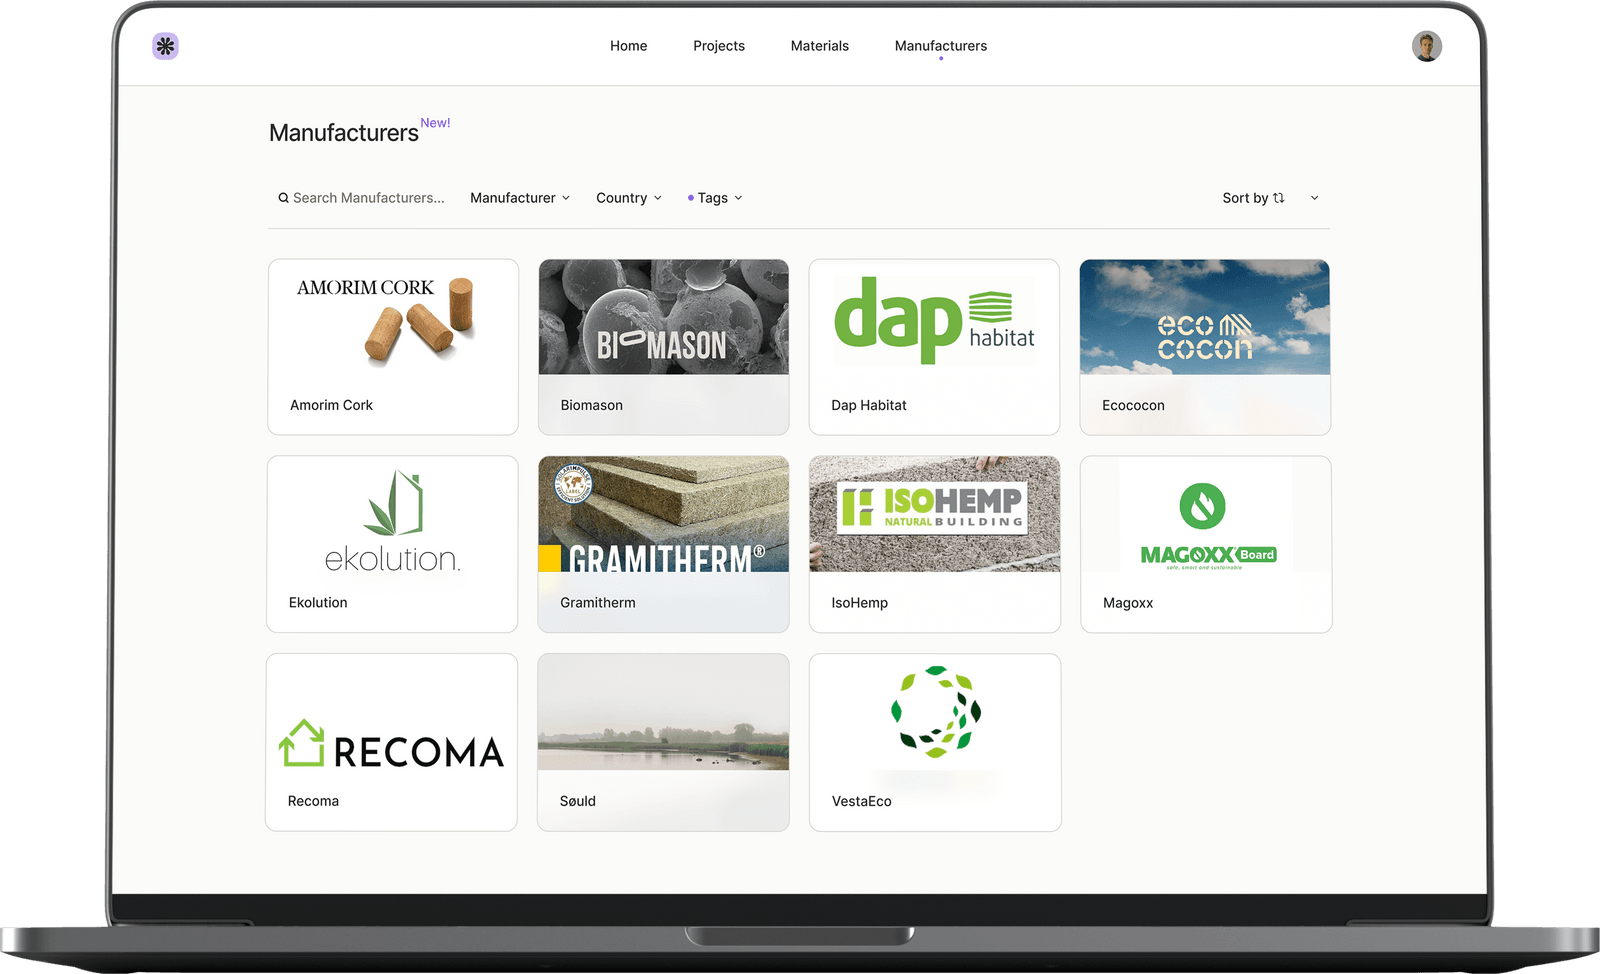The image size is (1600, 974).
Task: Click the purple dot next to Tags
Action: [x=692, y=197]
